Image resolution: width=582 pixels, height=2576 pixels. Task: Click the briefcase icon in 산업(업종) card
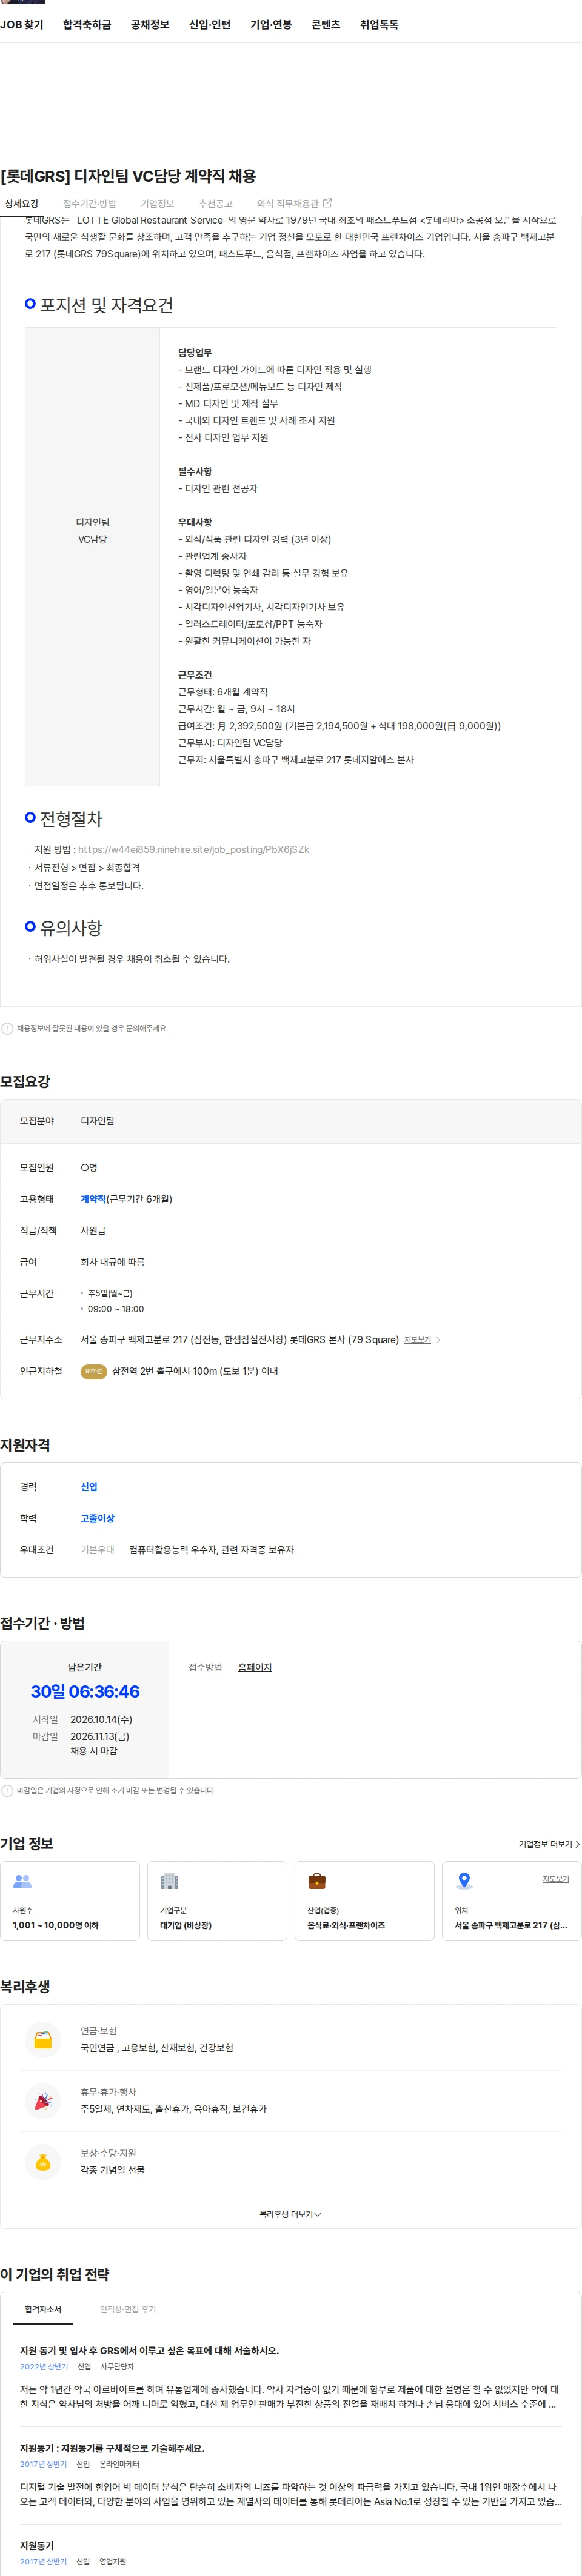pyautogui.click(x=316, y=1881)
